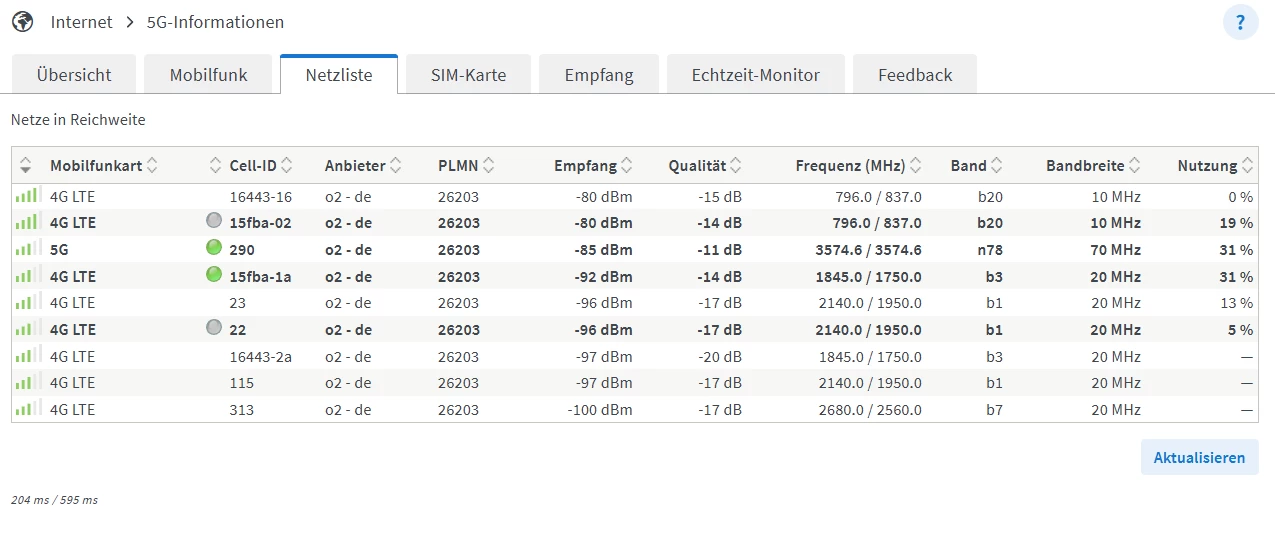Click signal bars icon of the 5G row

coord(28,249)
